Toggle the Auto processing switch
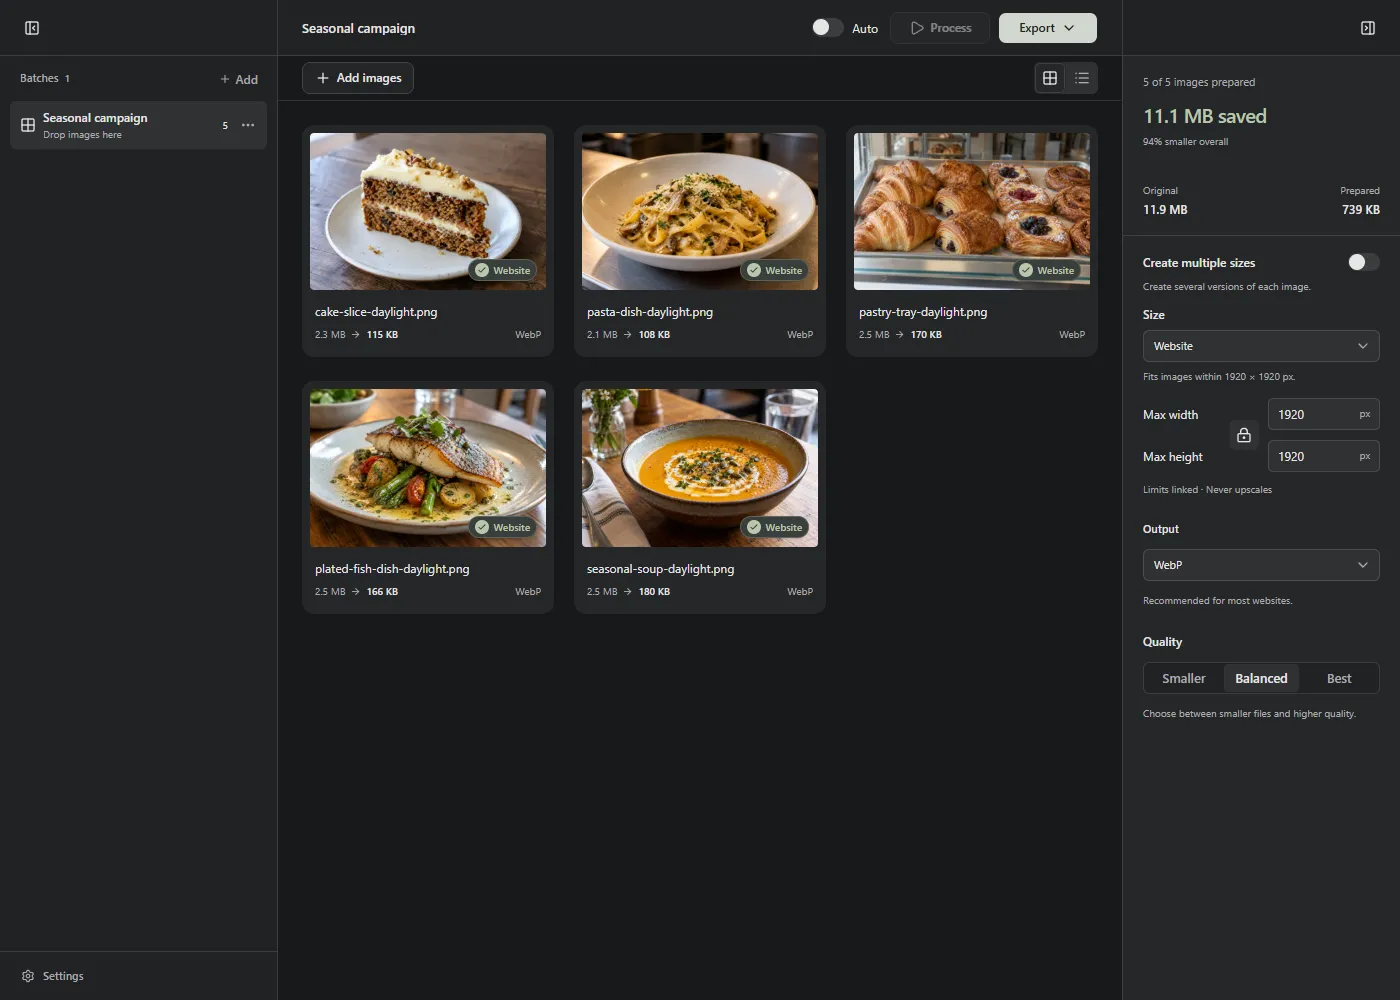 pyautogui.click(x=827, y=28)
